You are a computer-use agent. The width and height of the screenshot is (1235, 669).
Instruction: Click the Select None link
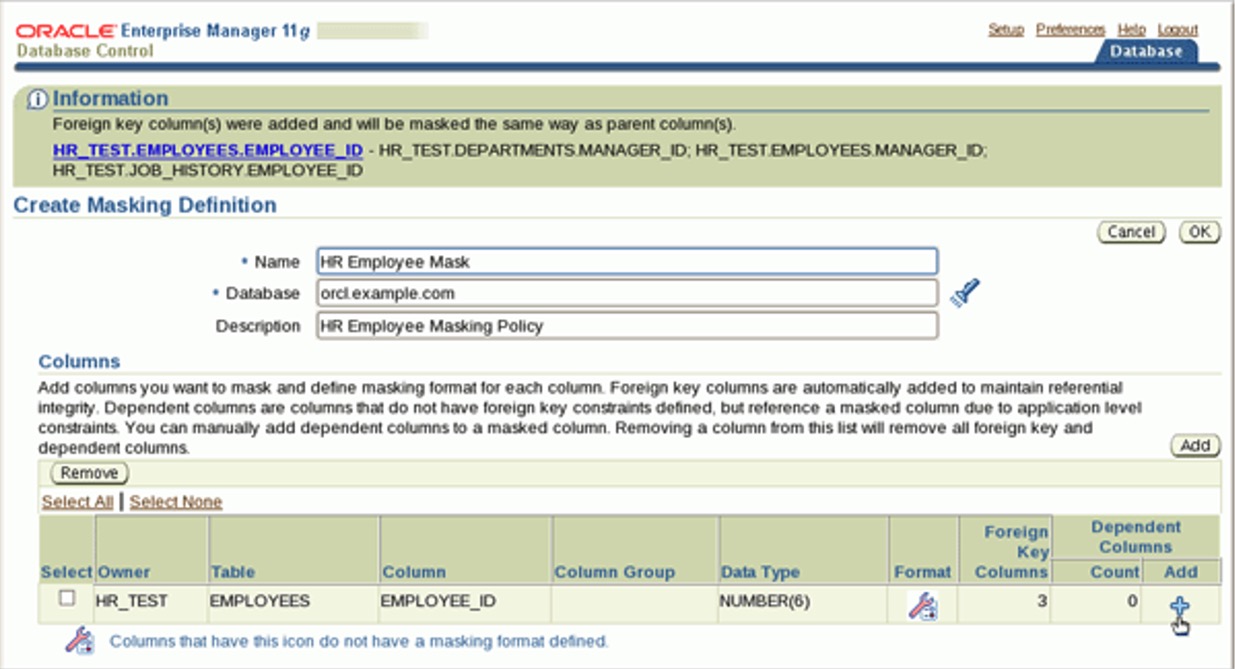pyautogui.click(x=176, y=502)
